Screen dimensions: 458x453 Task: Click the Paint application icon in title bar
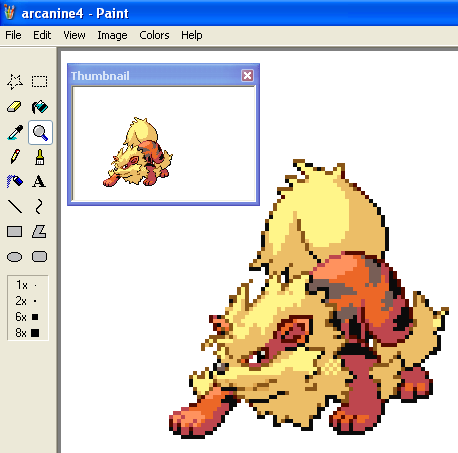pyautogui.click(x=10, y=13)
